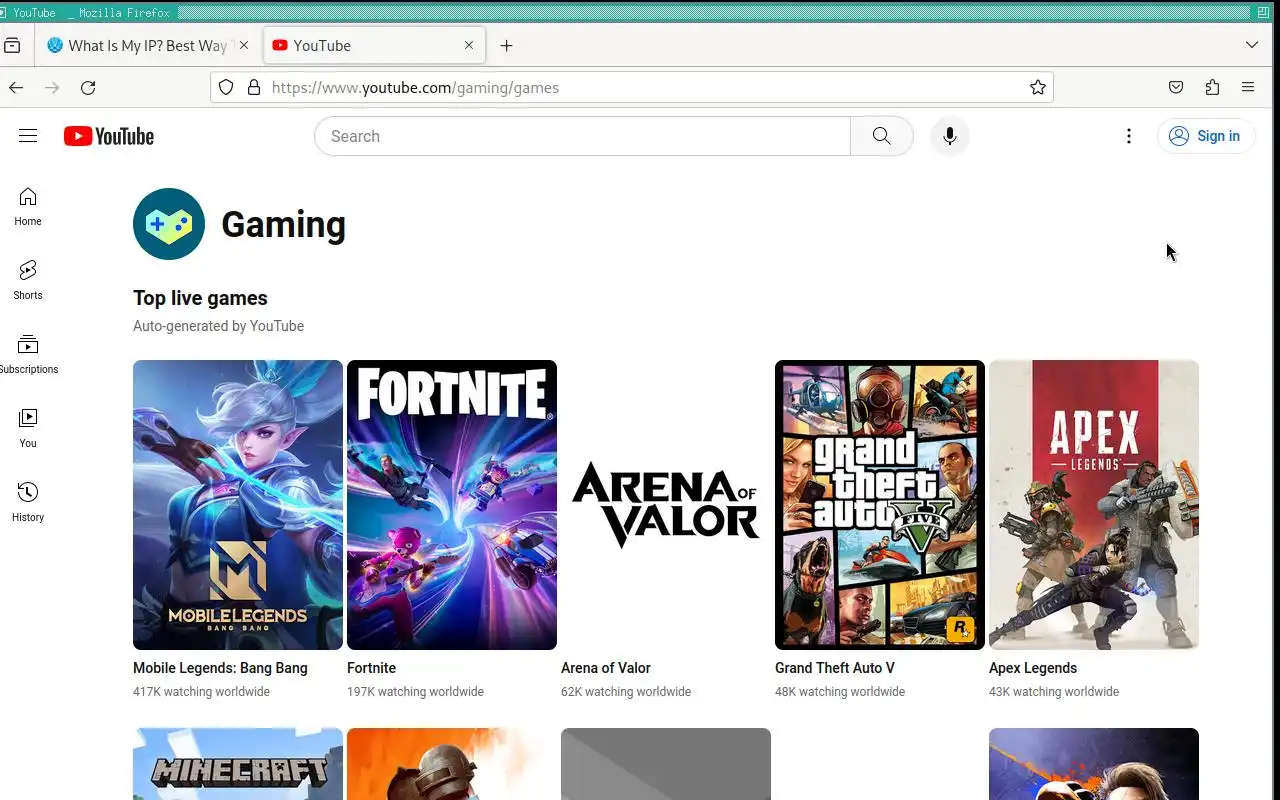Click the Auto-generated by YouTube text
The image size is (1280, 800).
(x=218, y=326)
